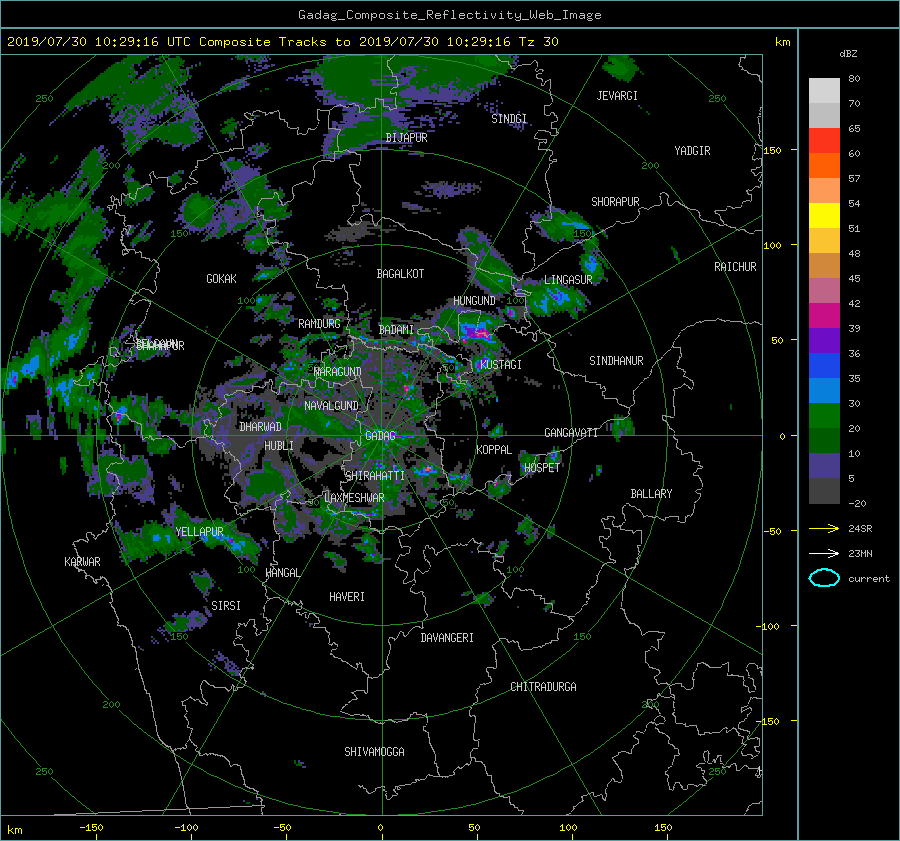Click the 150 tick on right axis
Screen dimensions: 900x841
click(773, 150)
